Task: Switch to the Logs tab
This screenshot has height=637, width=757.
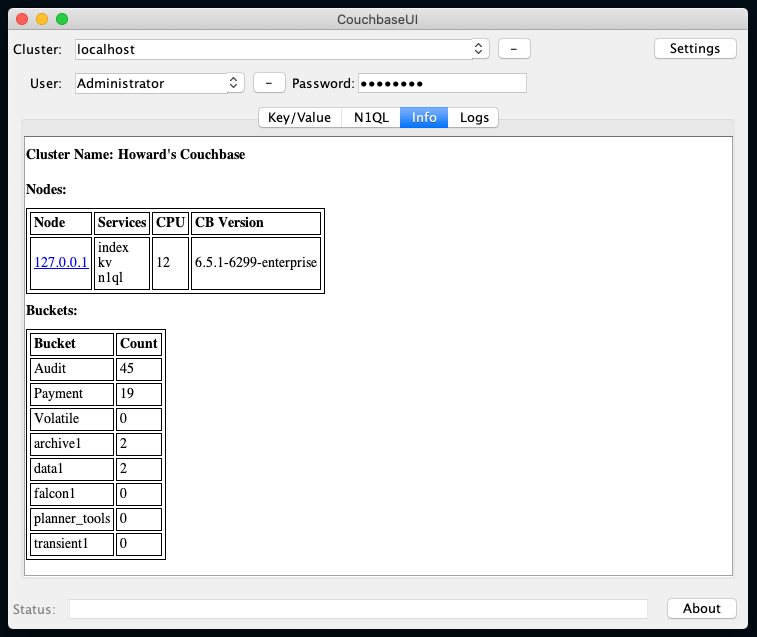Action: (474, 117)
